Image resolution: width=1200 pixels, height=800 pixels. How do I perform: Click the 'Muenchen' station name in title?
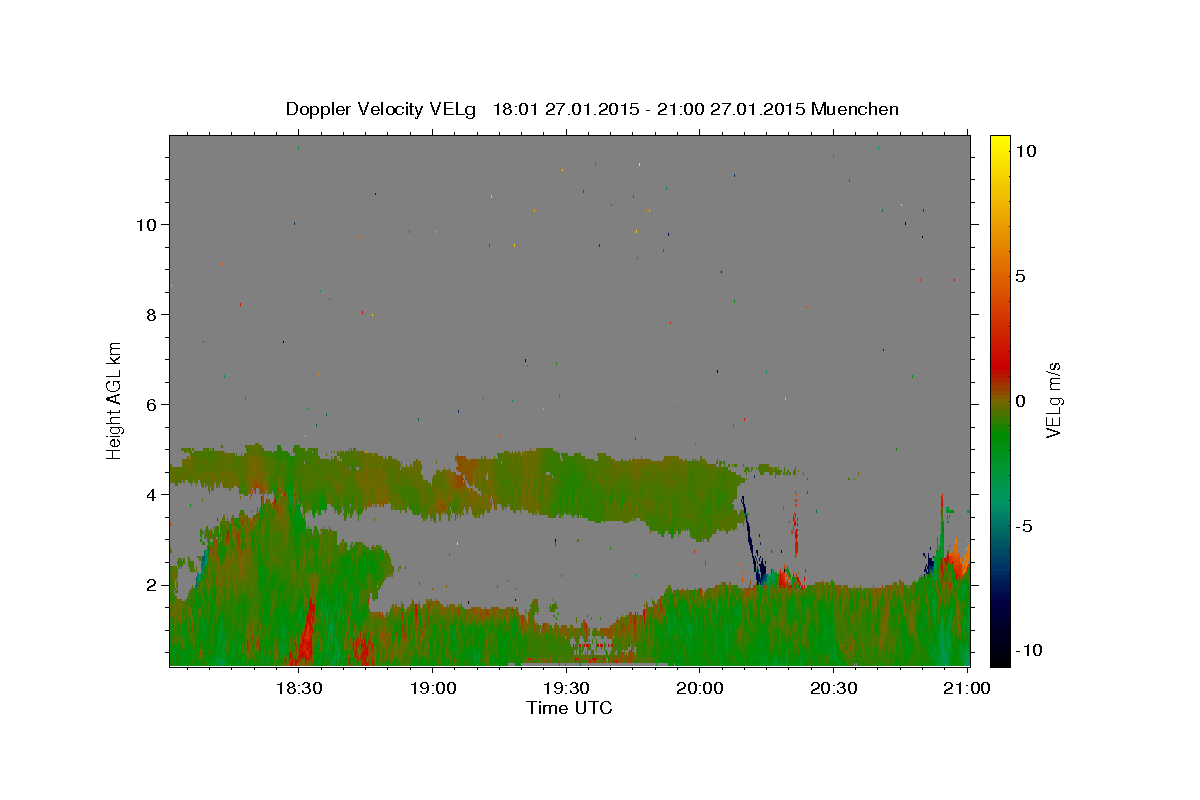tap(855, 109)
